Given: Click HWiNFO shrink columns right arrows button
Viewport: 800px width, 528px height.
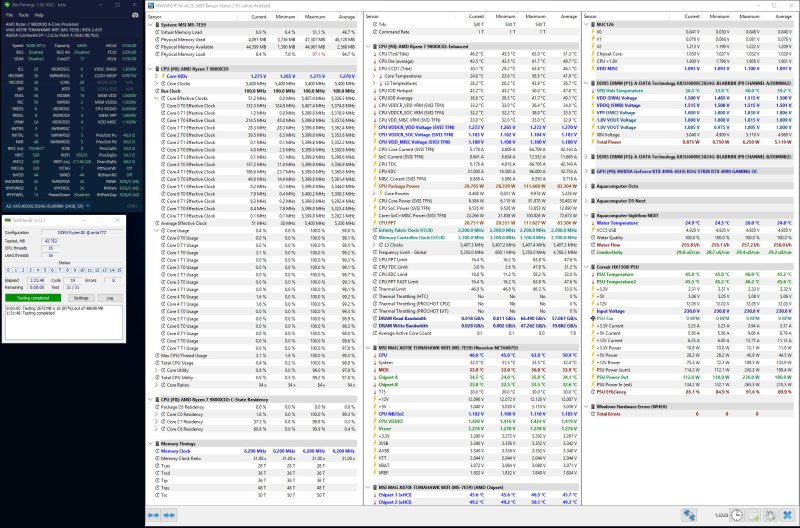Looking at the screenshot, I should click(x=169, y=515).
